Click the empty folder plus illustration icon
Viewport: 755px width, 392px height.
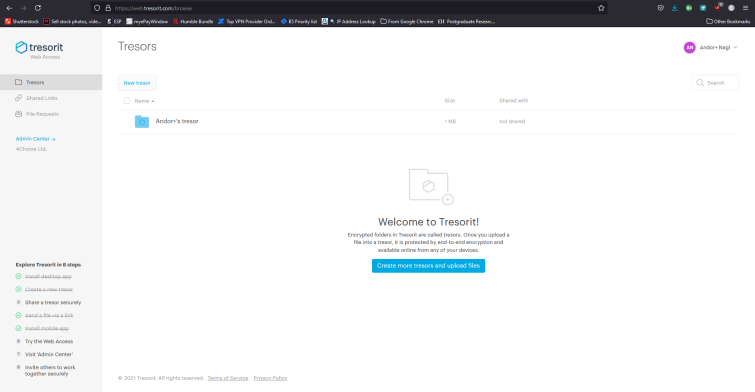(x=431, y=186)
